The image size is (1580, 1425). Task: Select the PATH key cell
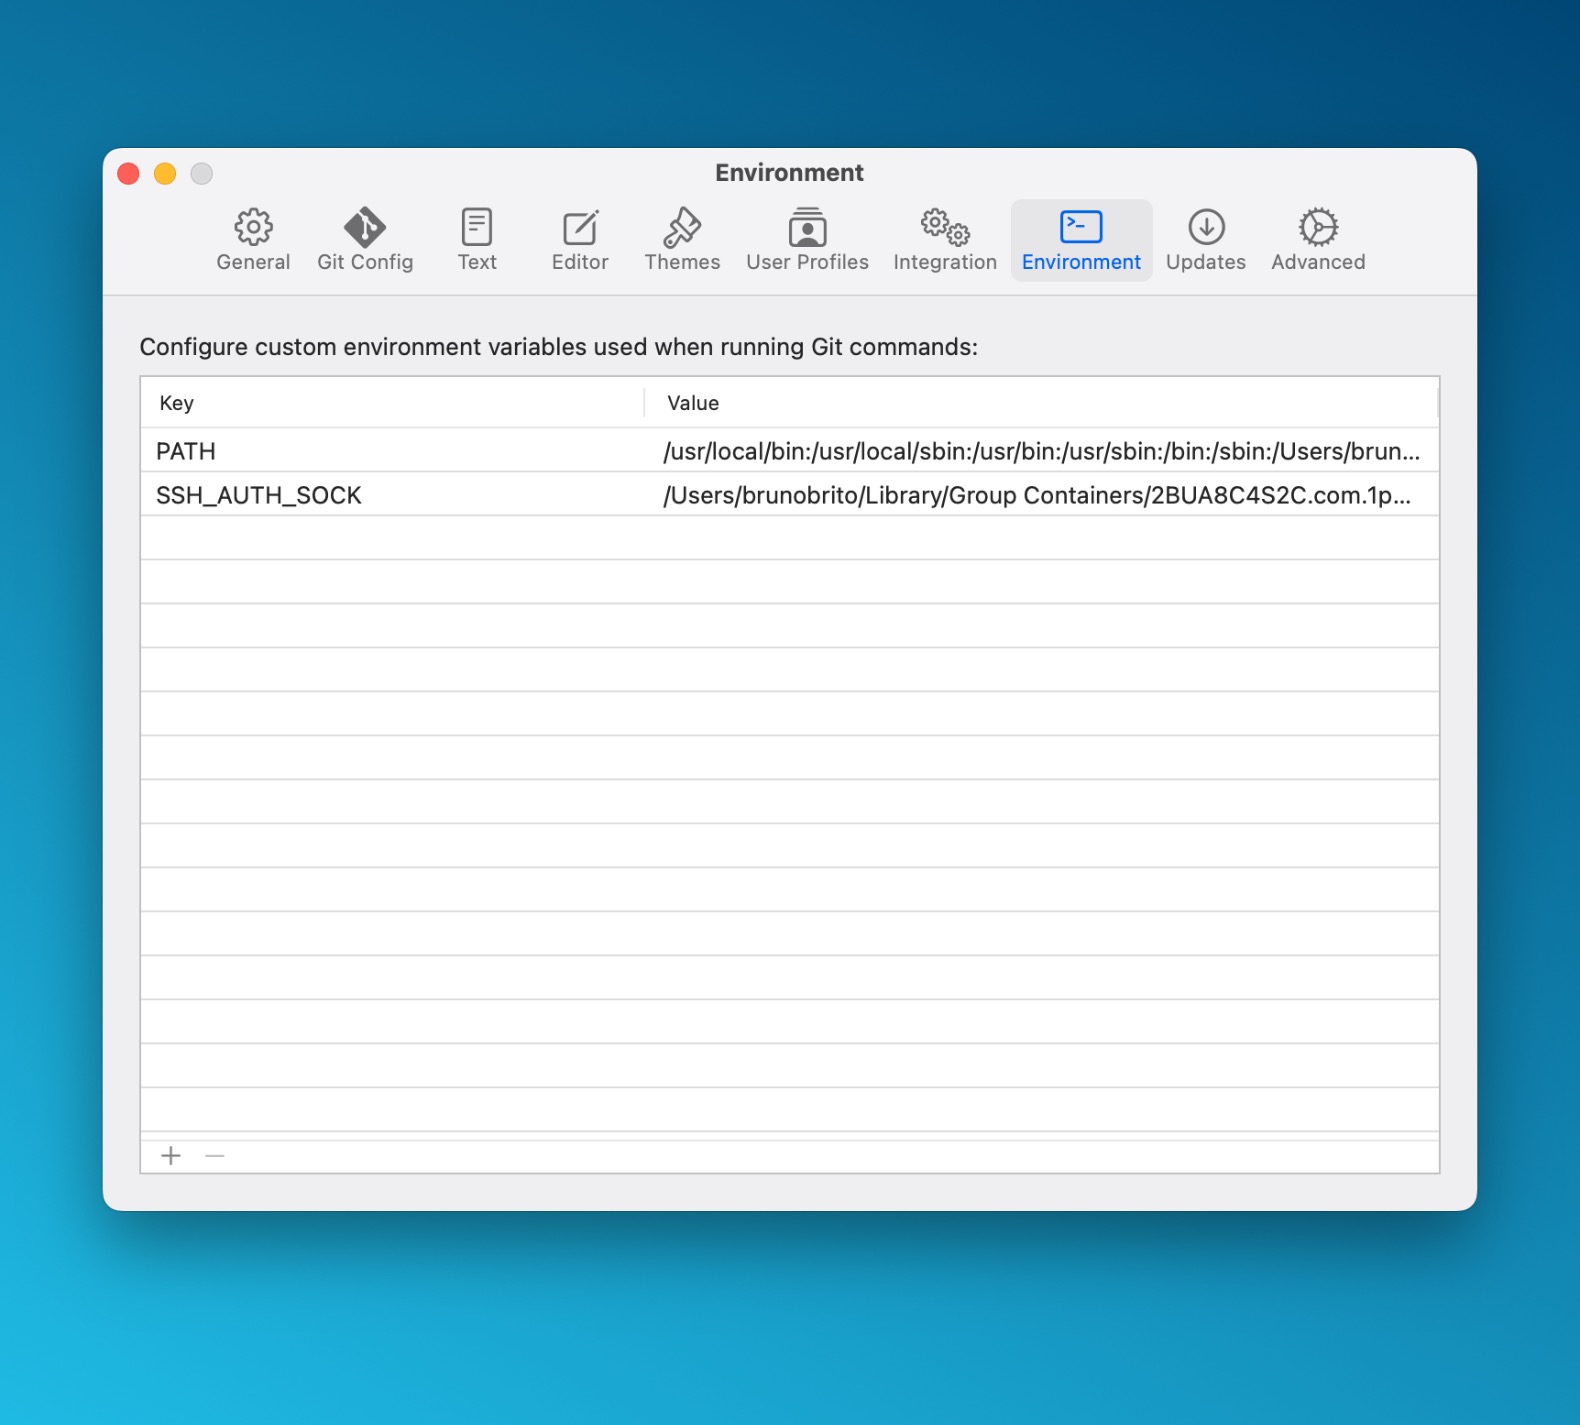click(186, 451)
